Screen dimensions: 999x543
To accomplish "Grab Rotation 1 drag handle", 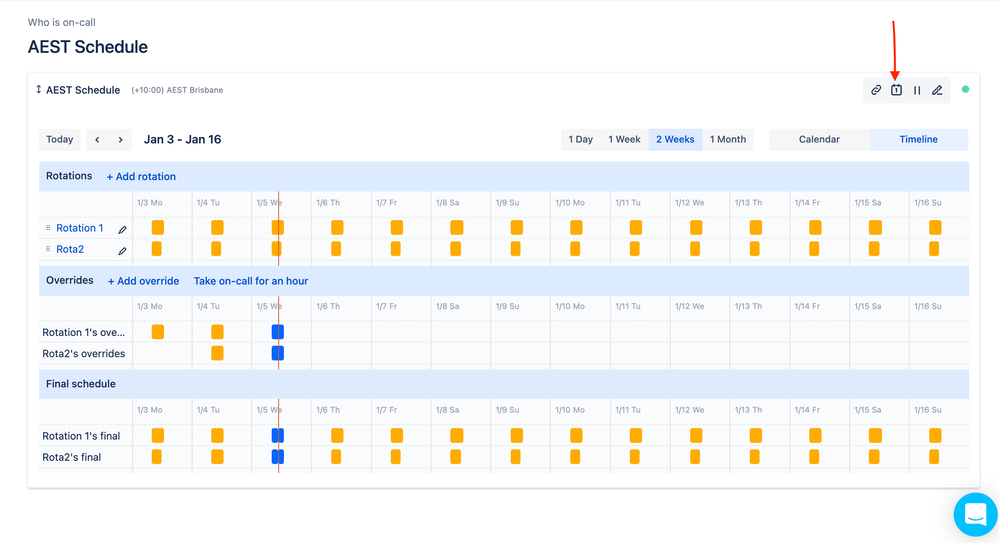I will (x=48, y=228).
